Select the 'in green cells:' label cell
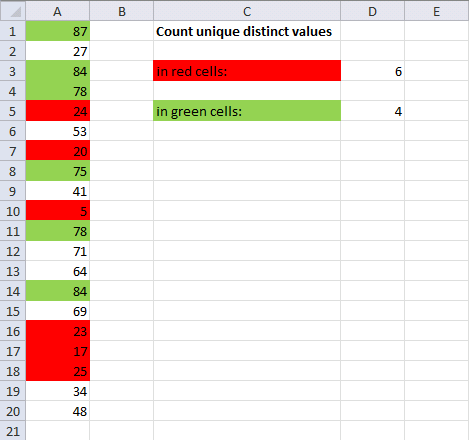The width and height of the screenshot is (469, 440). [247, 111]
